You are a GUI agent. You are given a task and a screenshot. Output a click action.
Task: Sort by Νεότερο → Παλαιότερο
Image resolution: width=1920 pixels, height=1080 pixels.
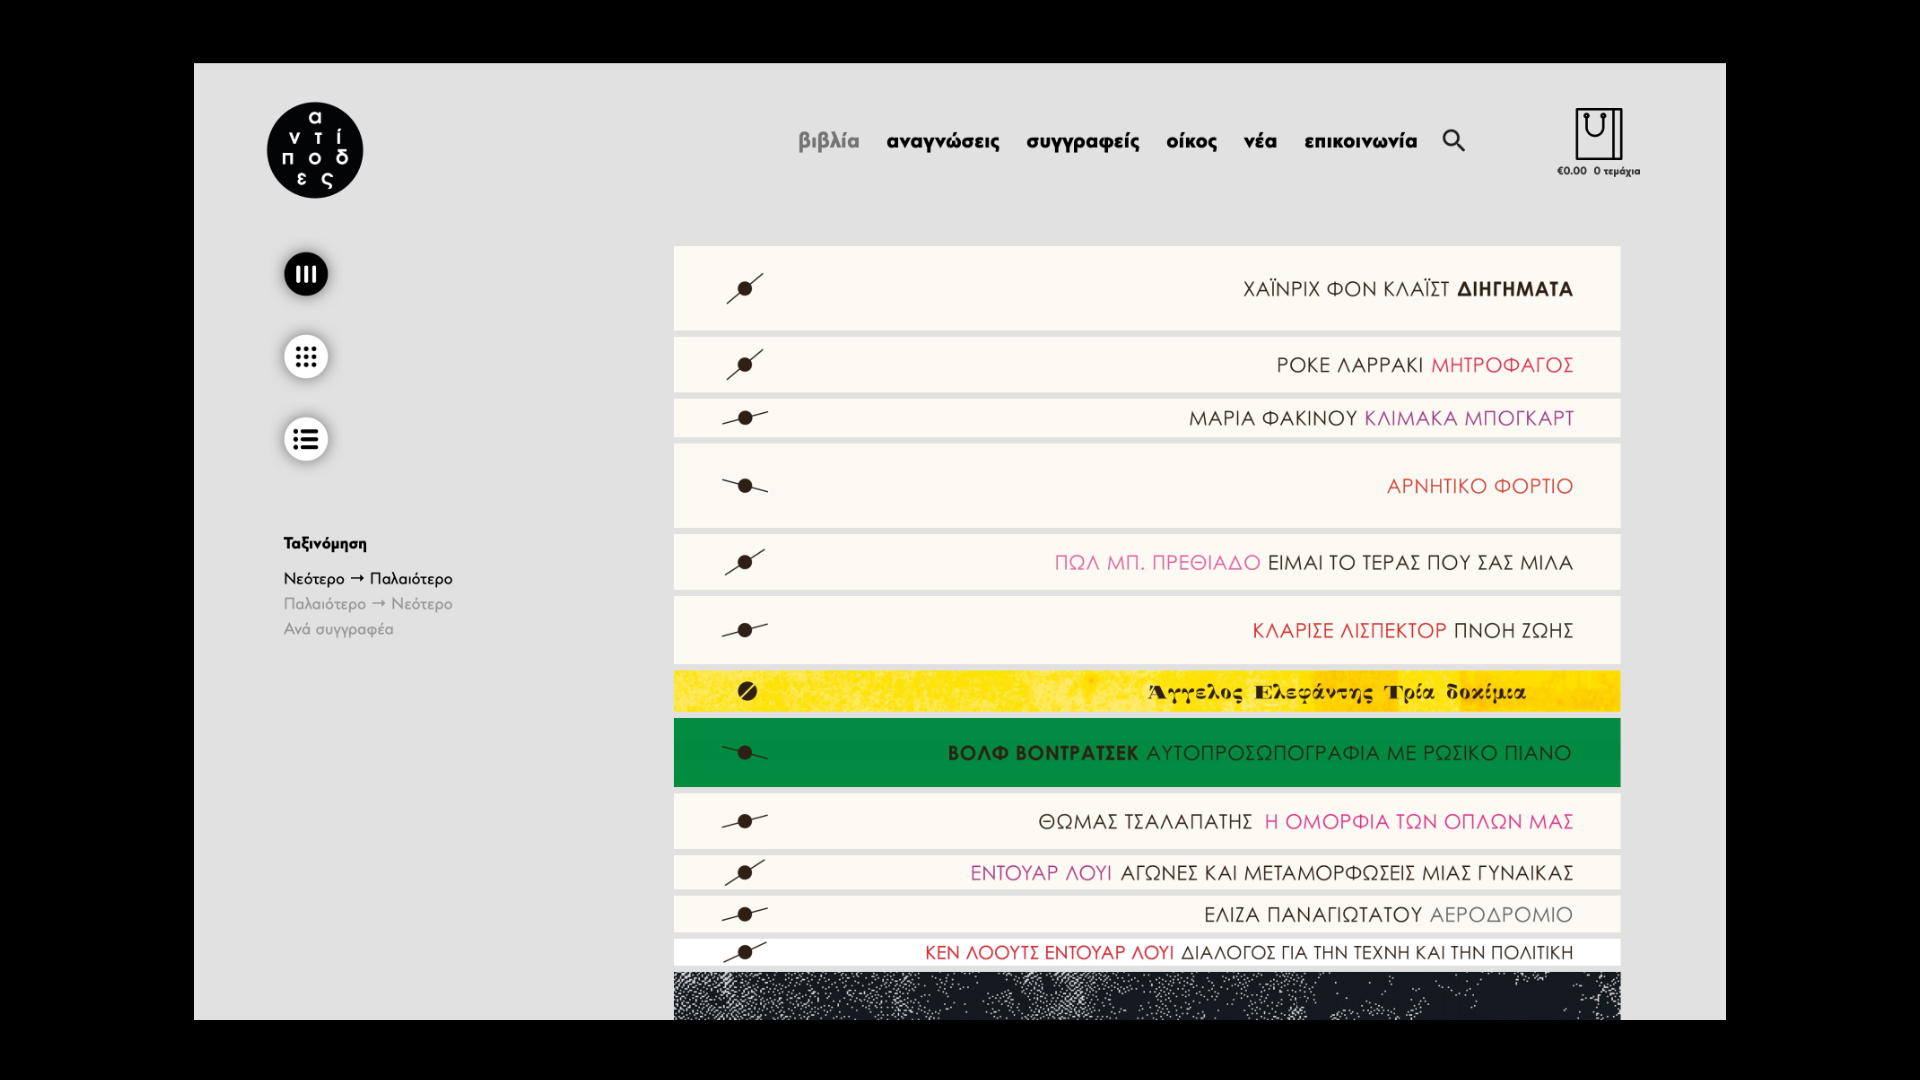click(x=367, y=579)
